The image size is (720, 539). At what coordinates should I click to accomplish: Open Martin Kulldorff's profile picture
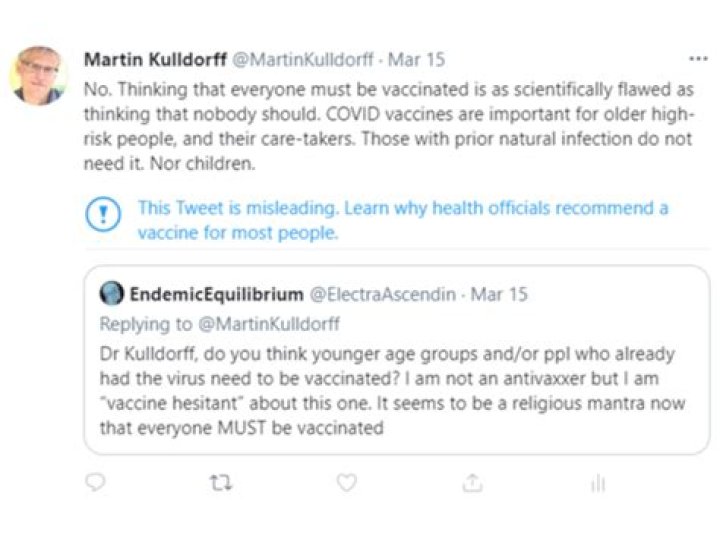(x=39, y=74)
